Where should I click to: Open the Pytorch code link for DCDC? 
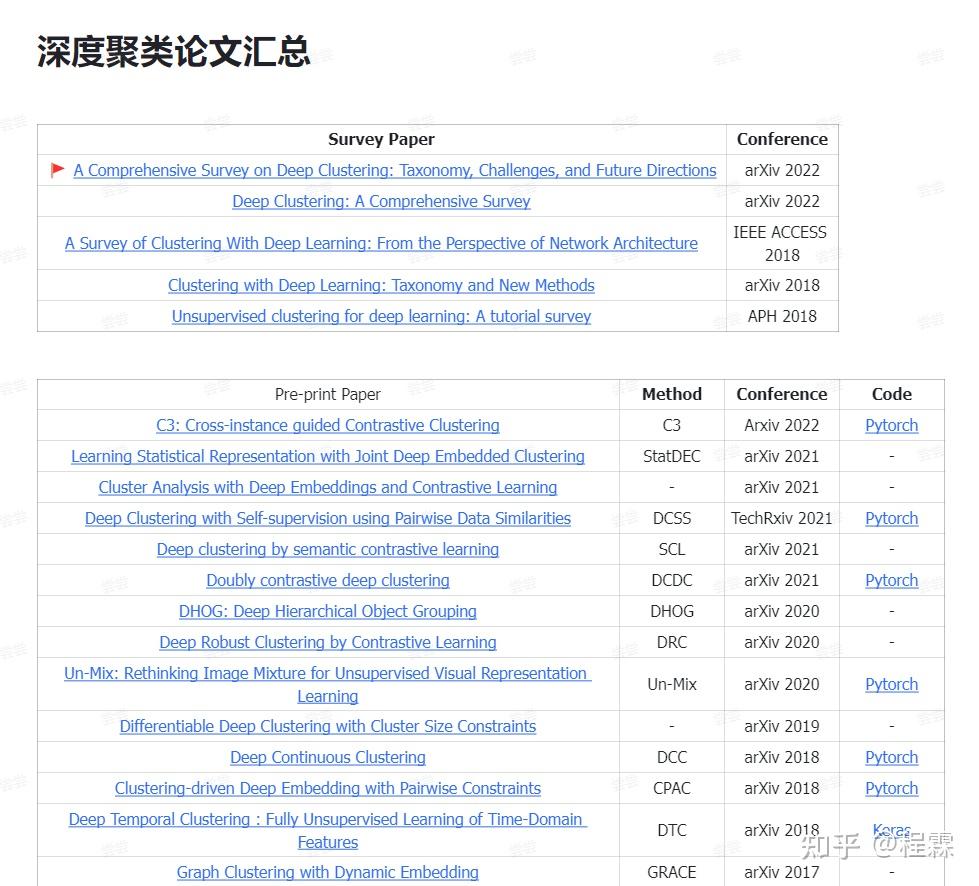892,581
